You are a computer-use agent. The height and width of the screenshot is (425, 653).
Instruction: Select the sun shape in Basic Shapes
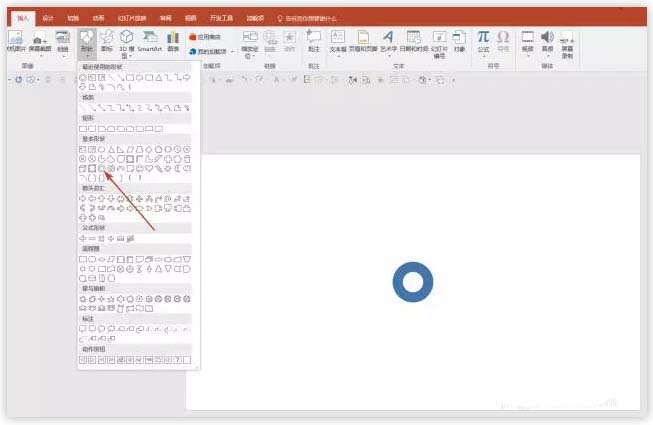point(168,168)
